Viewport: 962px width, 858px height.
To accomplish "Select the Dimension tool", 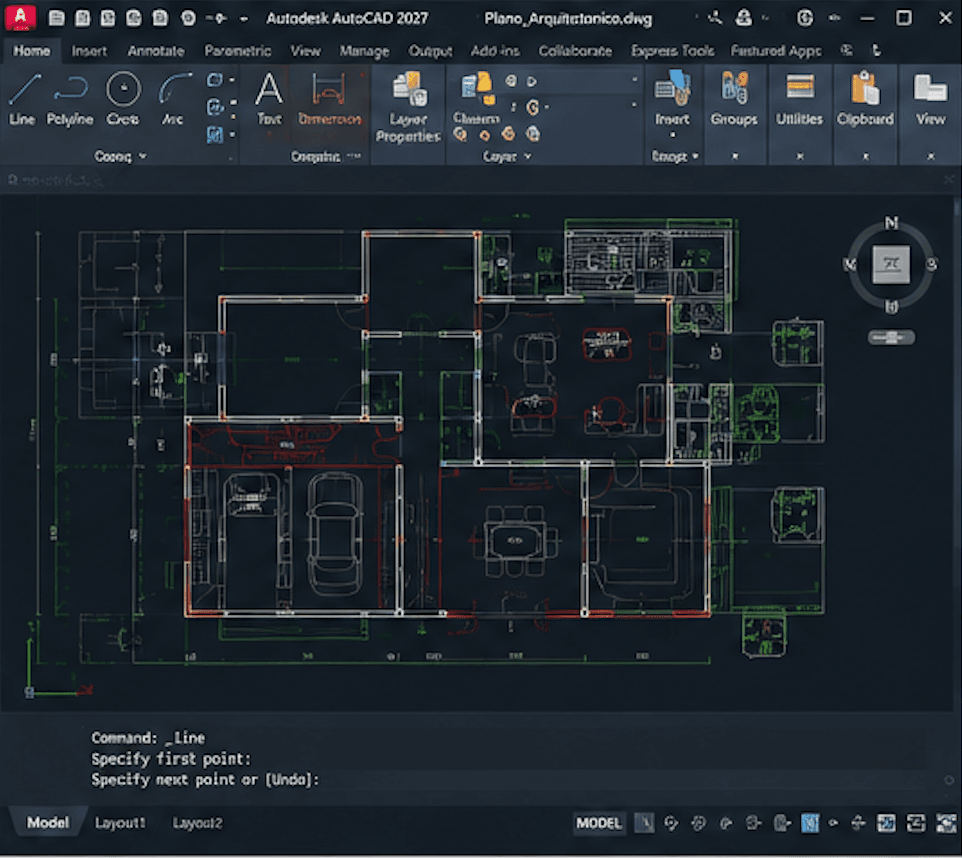I will (x=329, y=99).
